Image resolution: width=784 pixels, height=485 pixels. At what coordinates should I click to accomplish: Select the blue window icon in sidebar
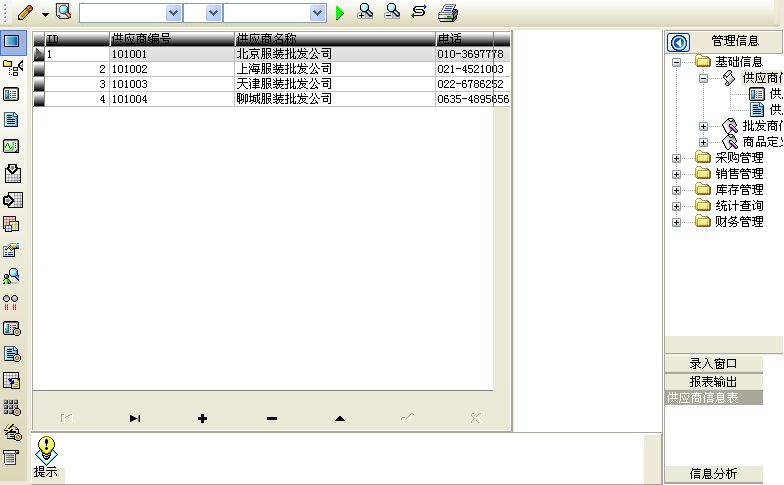pos(12,40)
